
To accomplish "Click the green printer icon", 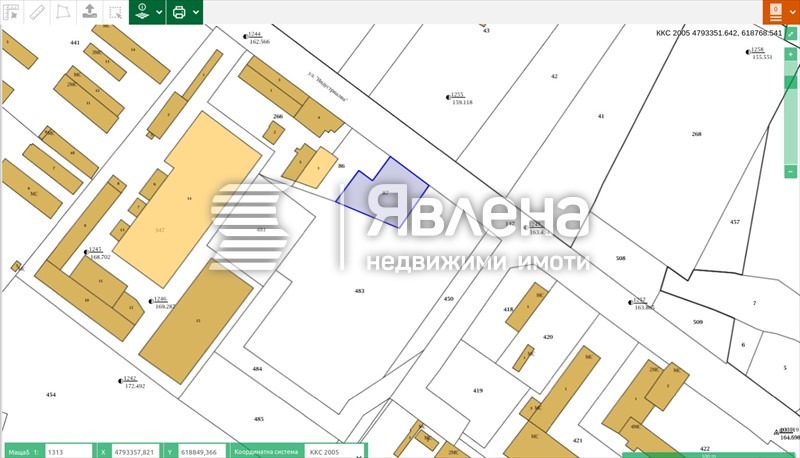I will click(179, 12).
